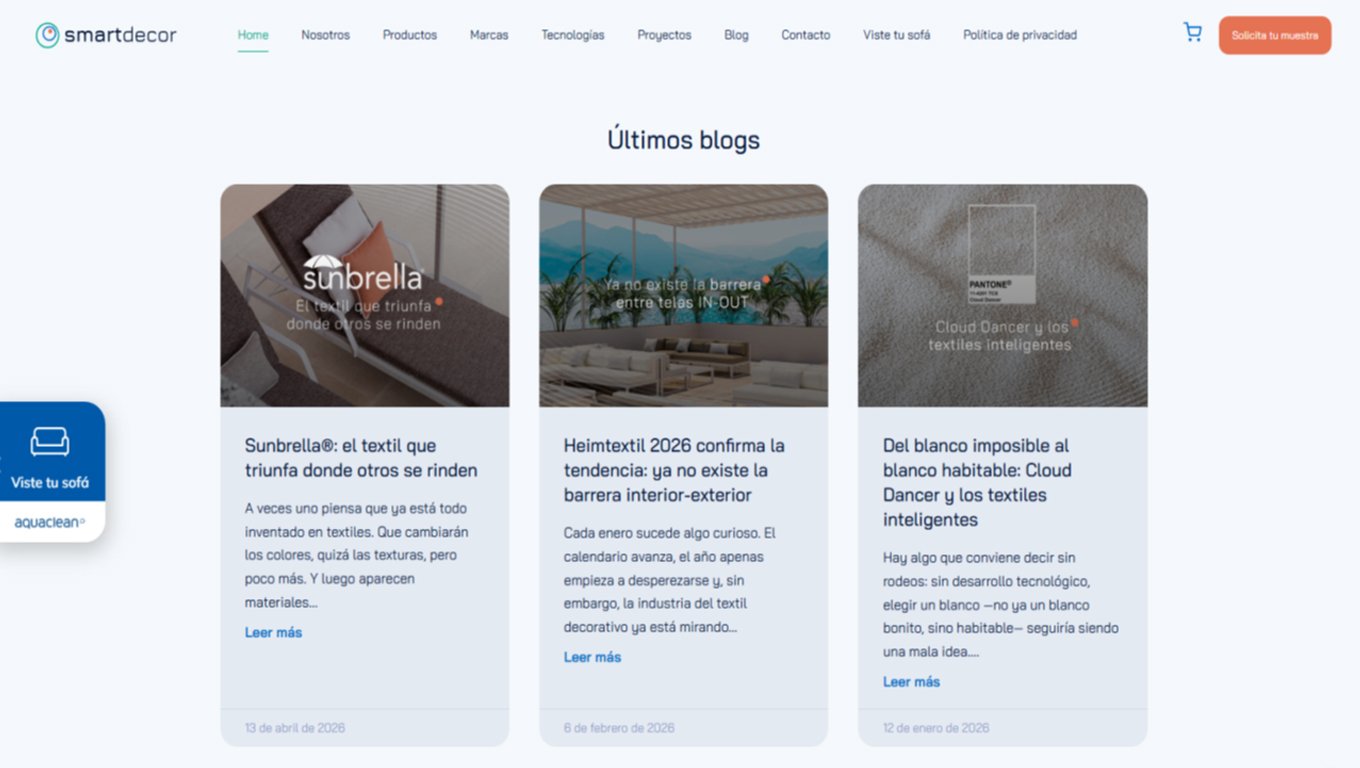Click the Viste tu sofá floating button label
1360x768 pixels.
(x=50, y=483)
